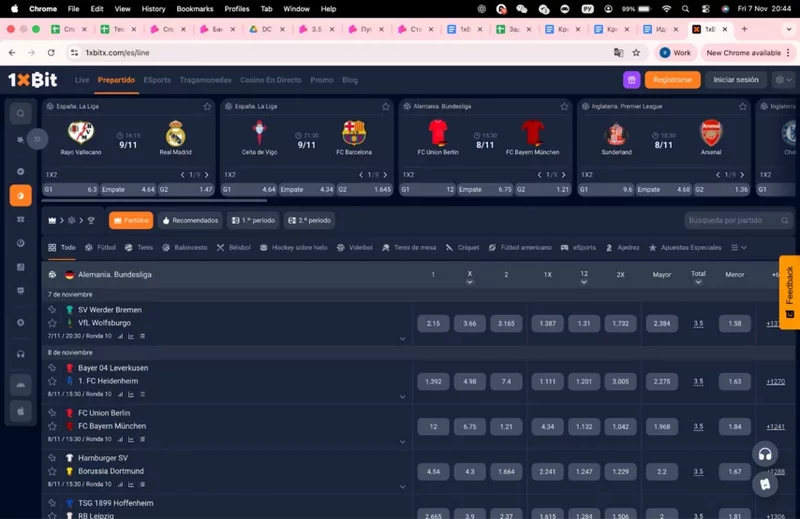
Task: Open the settings gear dropdown
Action: (x=782, y=80)
